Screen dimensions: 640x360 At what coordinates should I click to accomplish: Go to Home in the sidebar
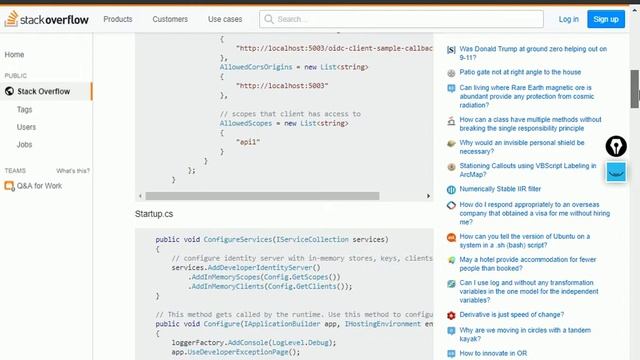coord(14,54)
